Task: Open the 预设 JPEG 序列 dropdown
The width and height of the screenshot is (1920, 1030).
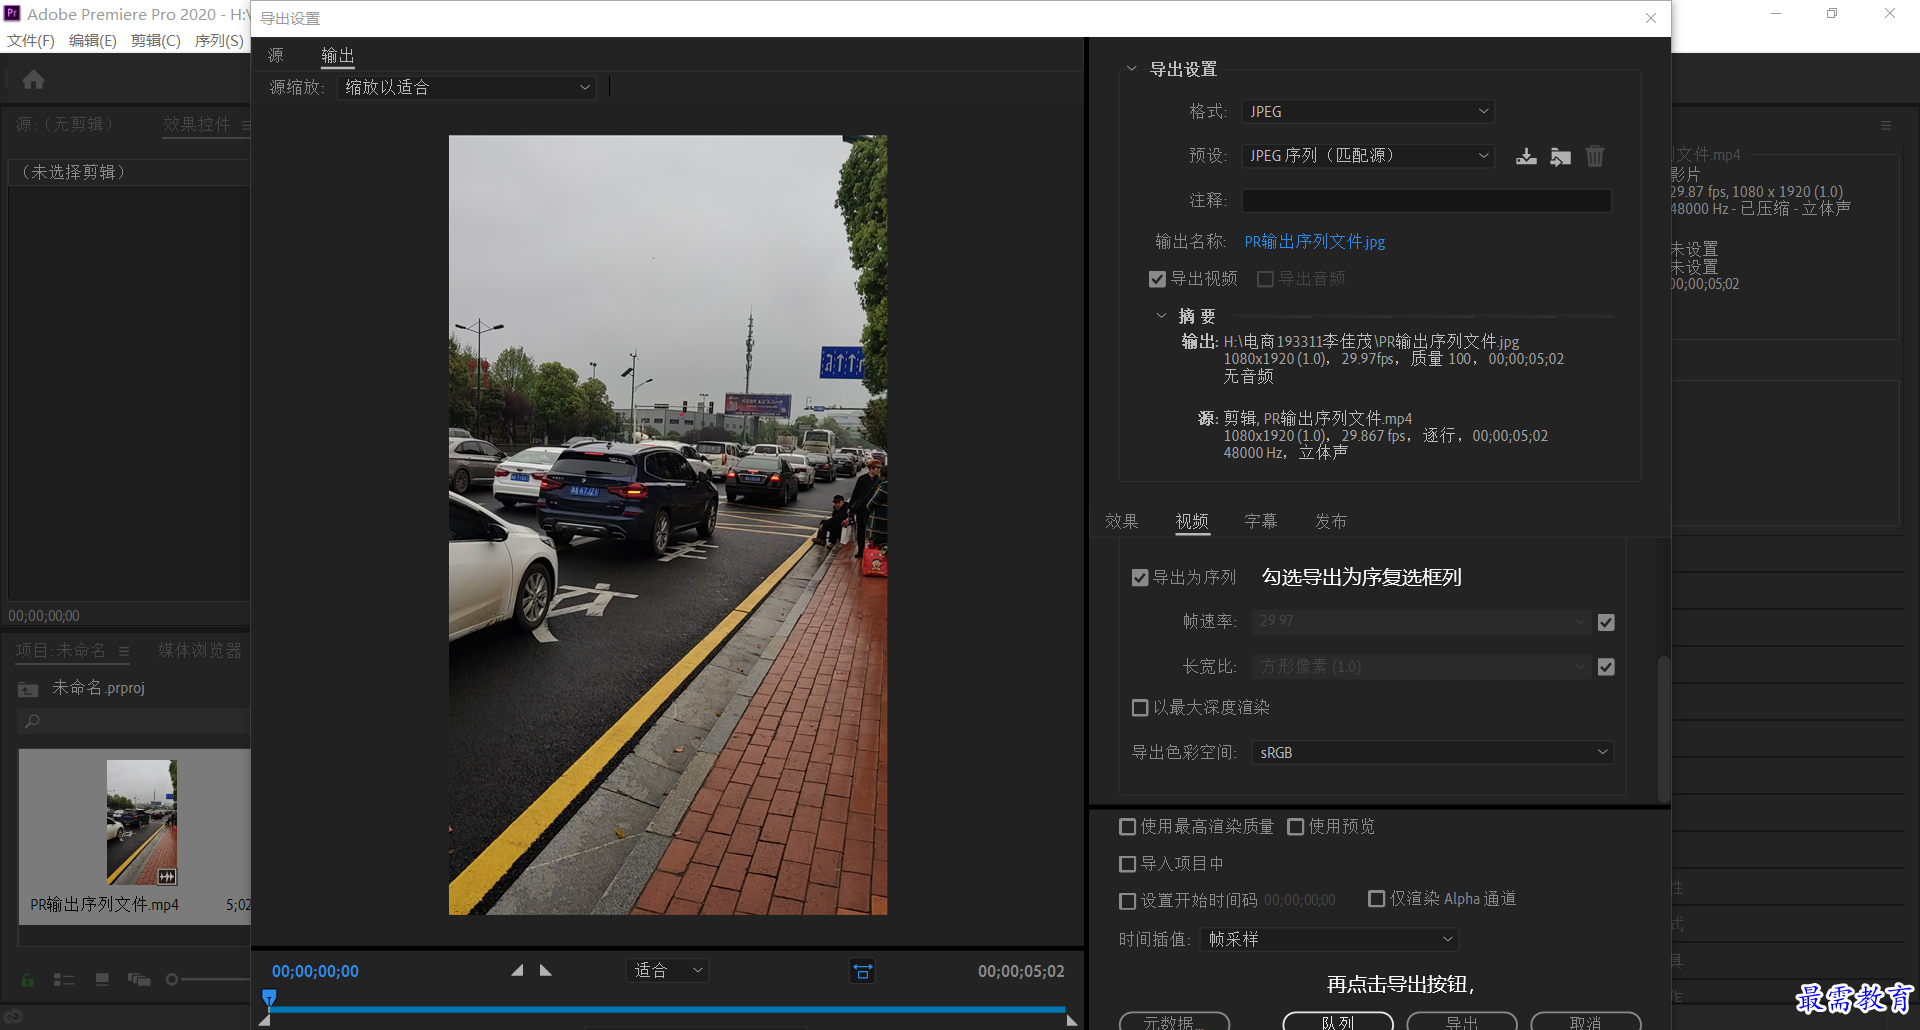Action: point(1368,156)
